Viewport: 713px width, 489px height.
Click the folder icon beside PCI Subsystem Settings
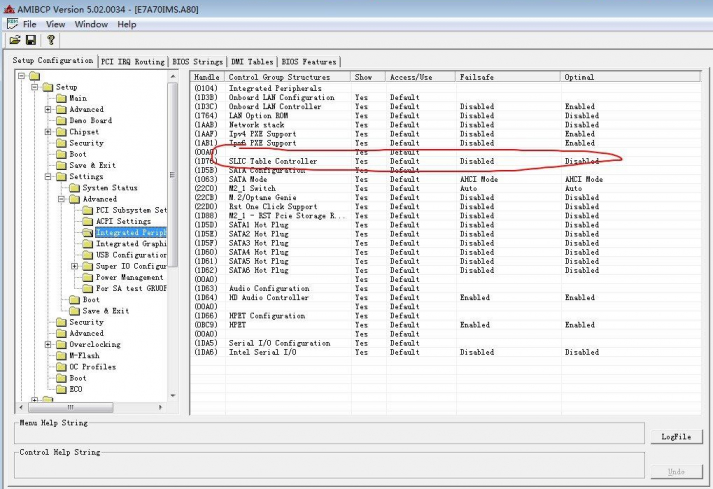point(88,210)
